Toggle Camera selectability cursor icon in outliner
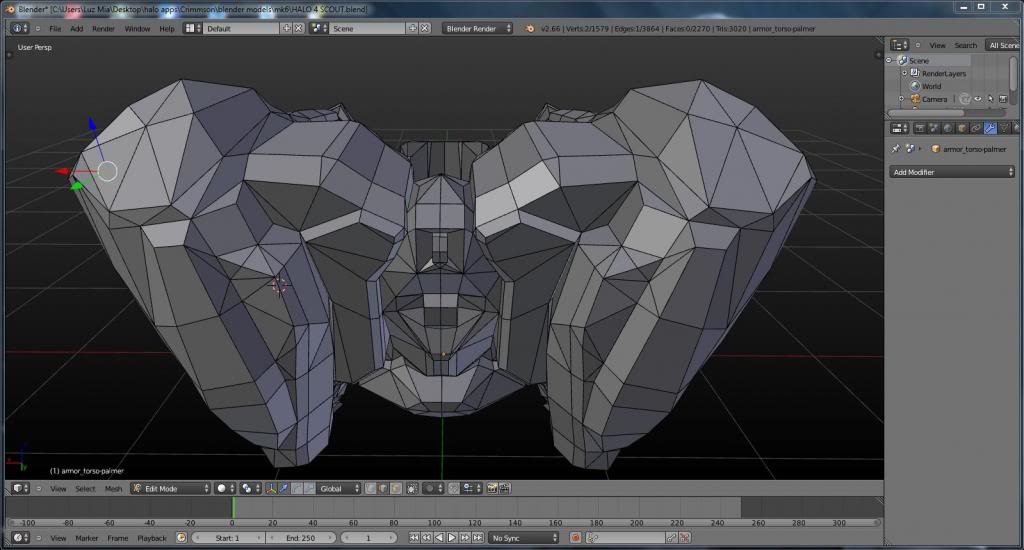The width and height of the screenshot is (1024, 550). [x=990, y=99]
